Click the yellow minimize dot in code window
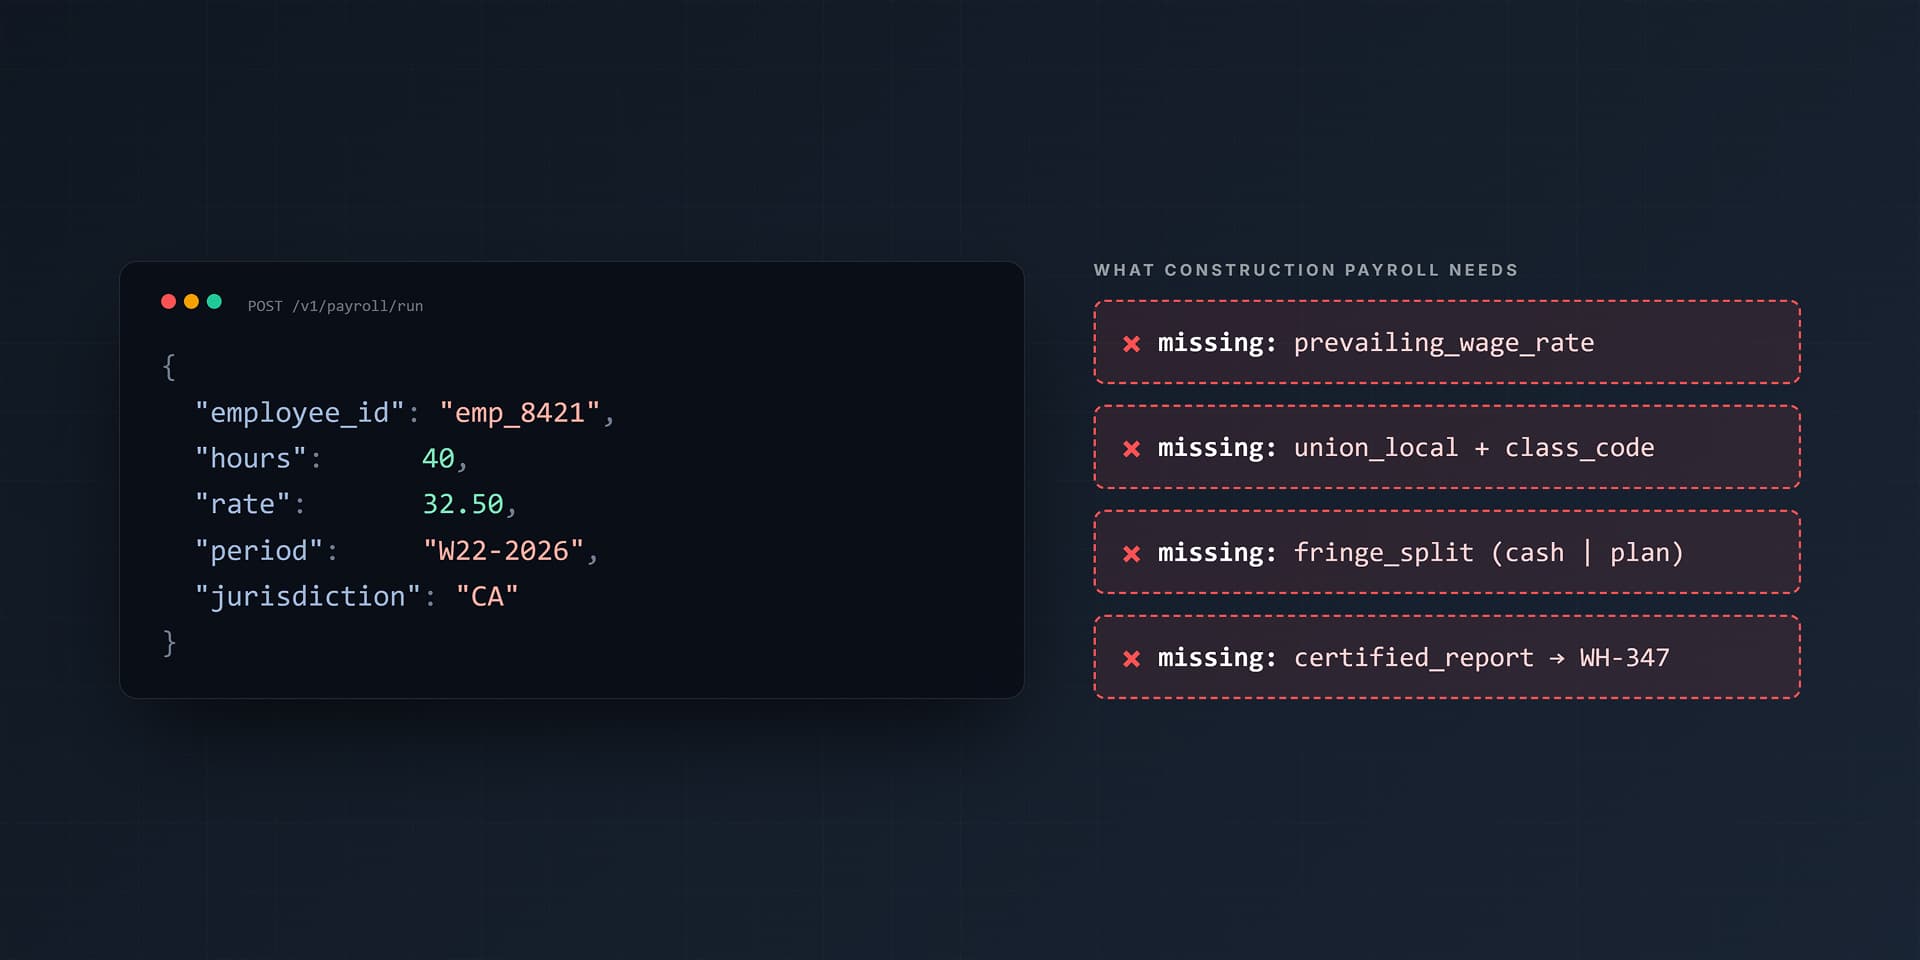The height and width of the screenshot is (960, 1920). (191, 302)
